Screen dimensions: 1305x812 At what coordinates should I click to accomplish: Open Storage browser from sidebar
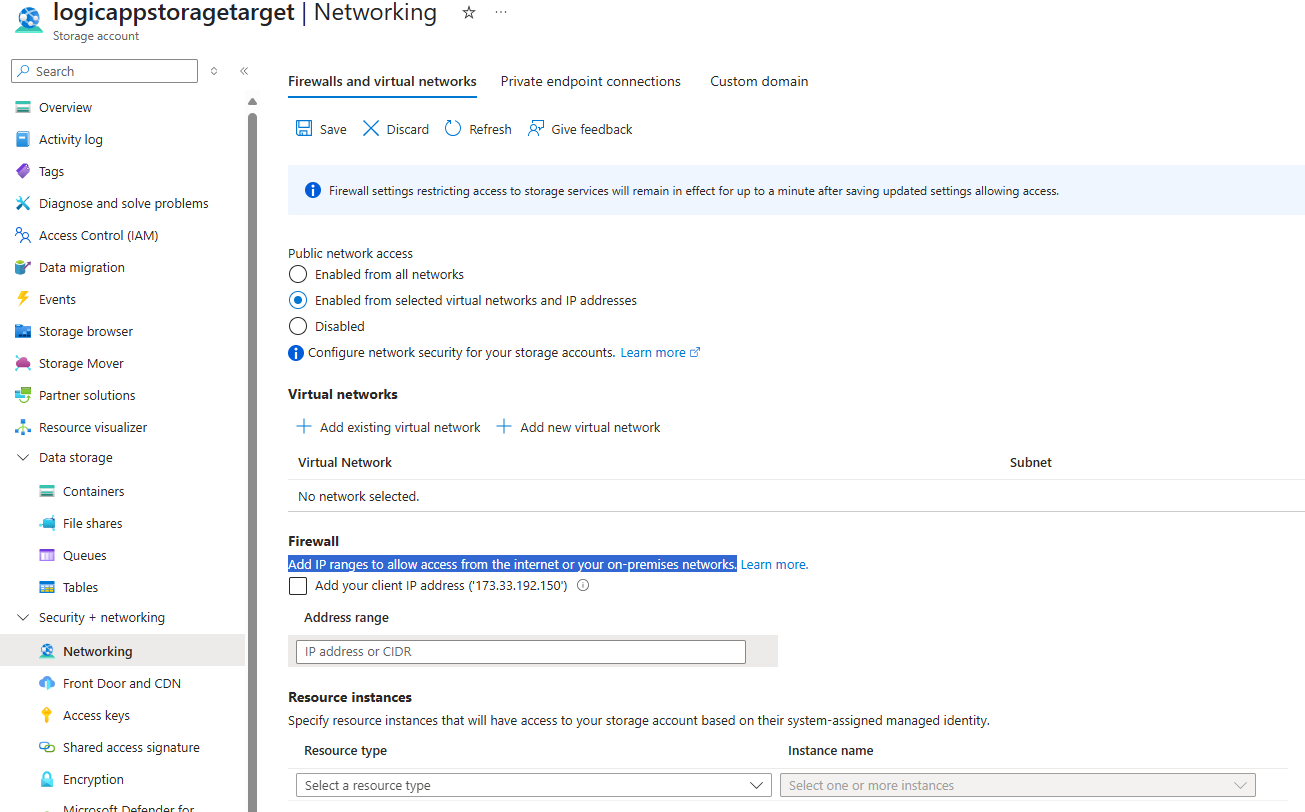(x=85, y=331)
